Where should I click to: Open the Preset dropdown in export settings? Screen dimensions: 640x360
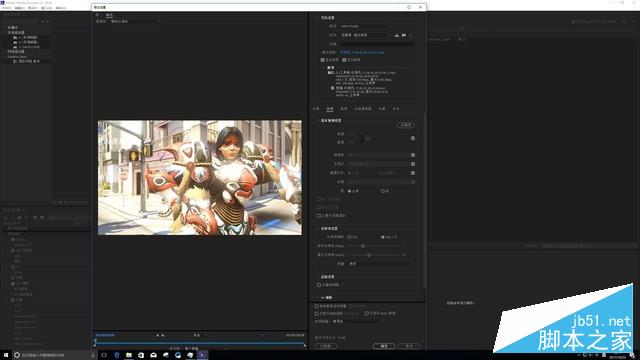click(365, 36)
